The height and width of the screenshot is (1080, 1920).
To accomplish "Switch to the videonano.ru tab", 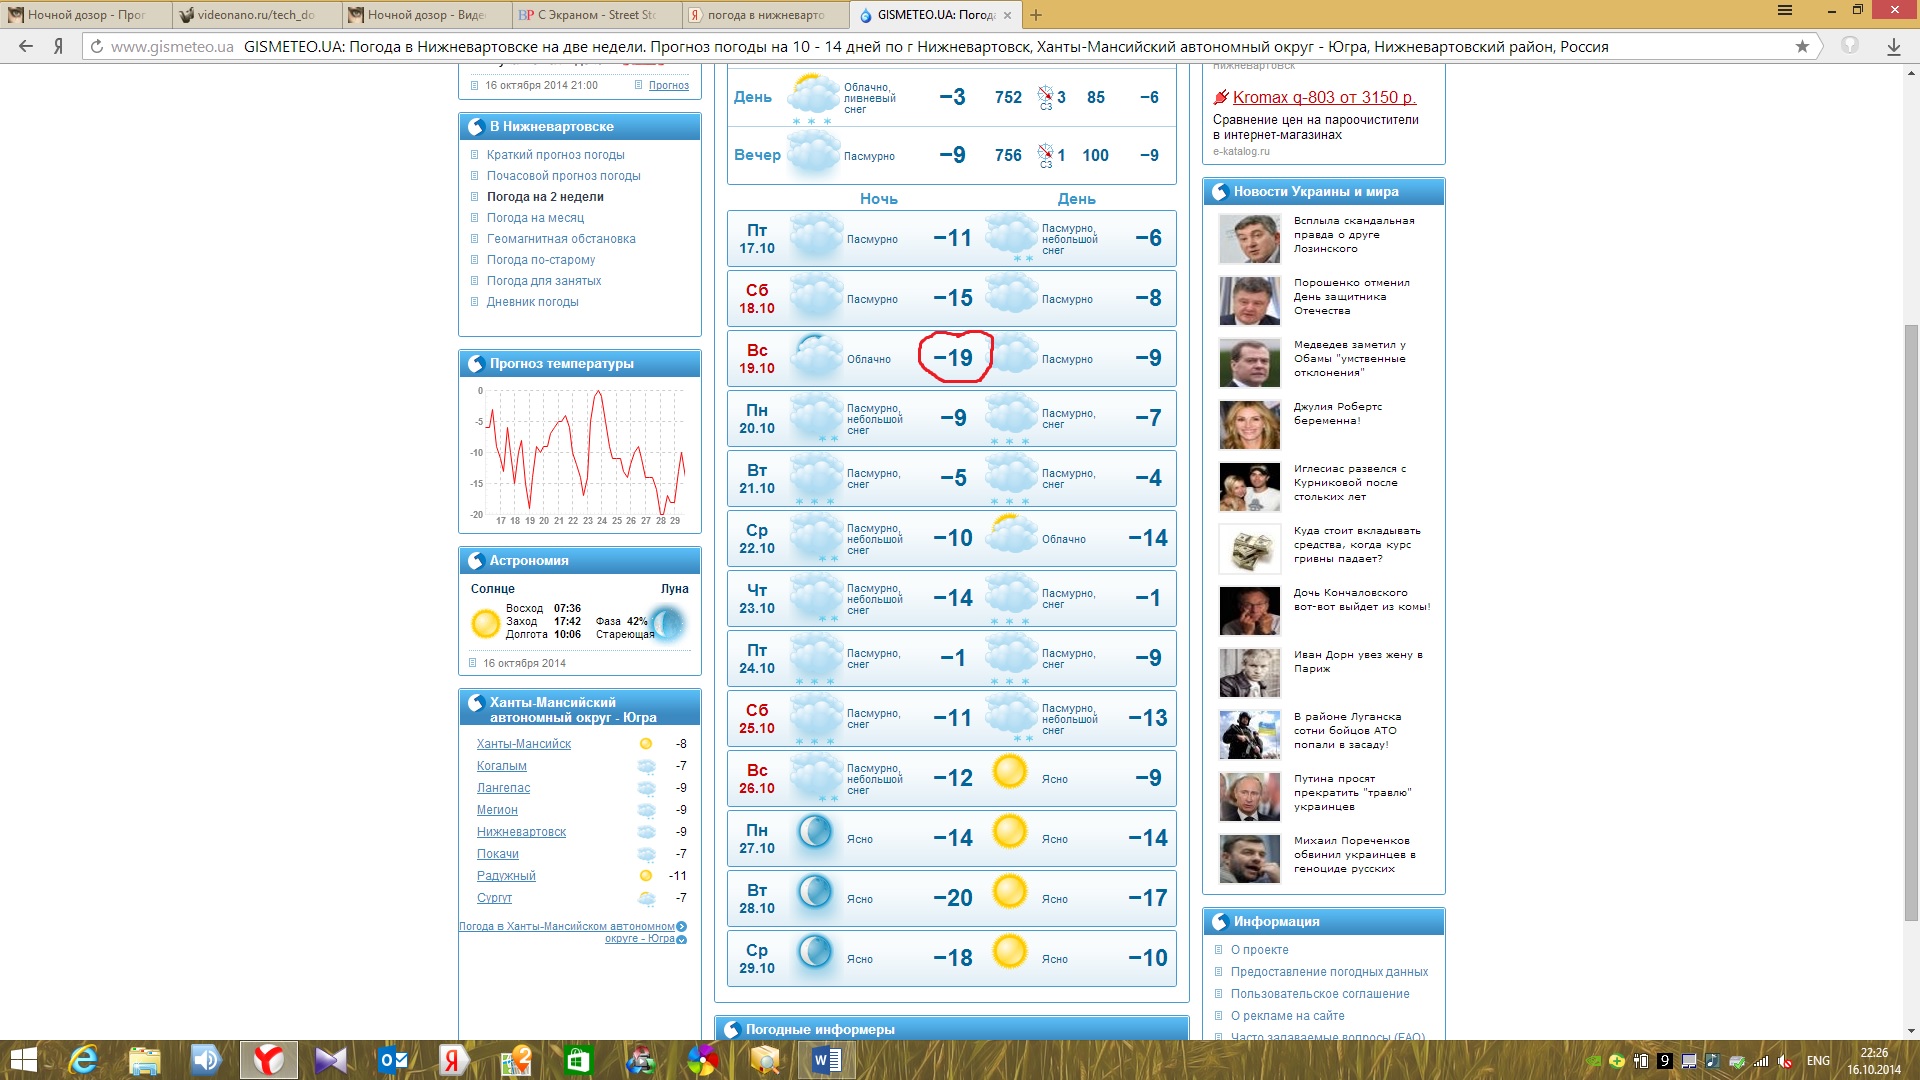I will pyautogui.click(x=255, y=15).
